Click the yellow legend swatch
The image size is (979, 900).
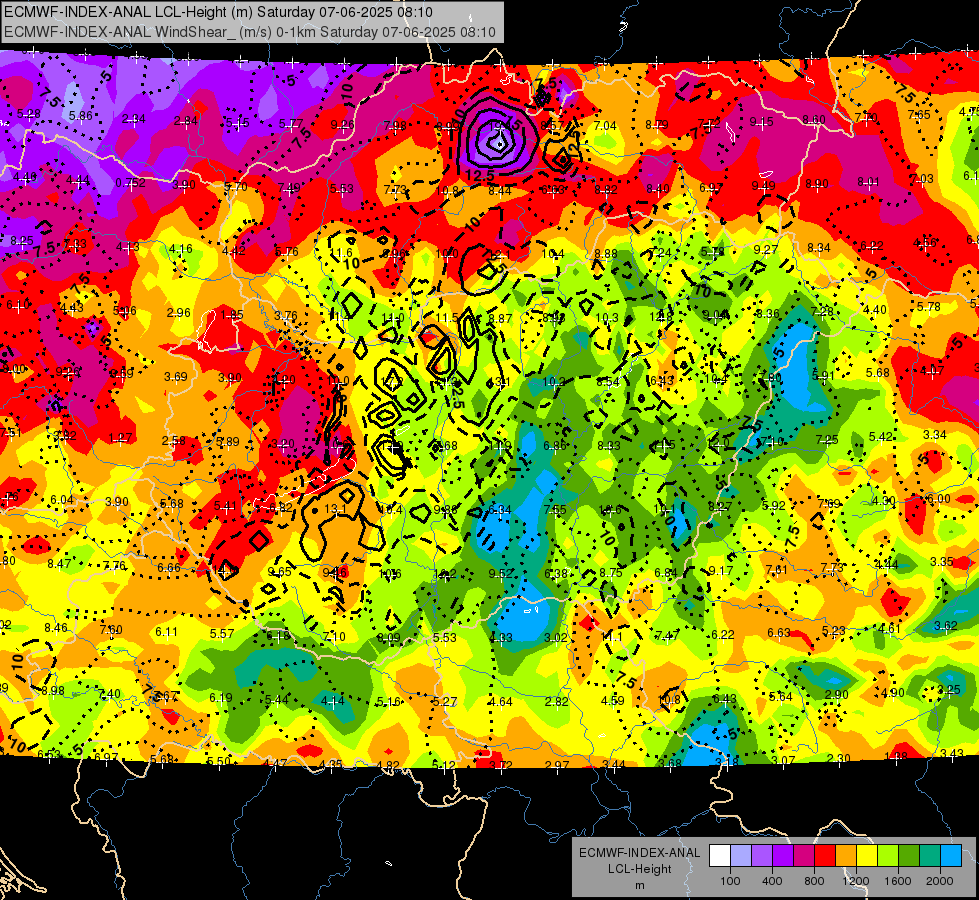(867, 856)
